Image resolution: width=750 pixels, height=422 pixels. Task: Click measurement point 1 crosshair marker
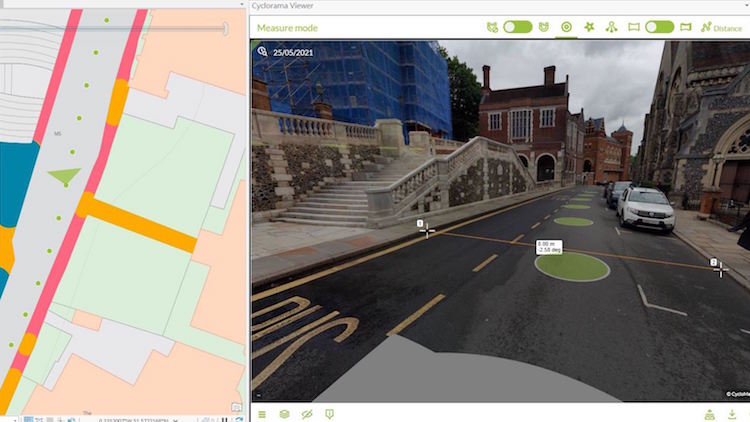[x=427, y=231]
